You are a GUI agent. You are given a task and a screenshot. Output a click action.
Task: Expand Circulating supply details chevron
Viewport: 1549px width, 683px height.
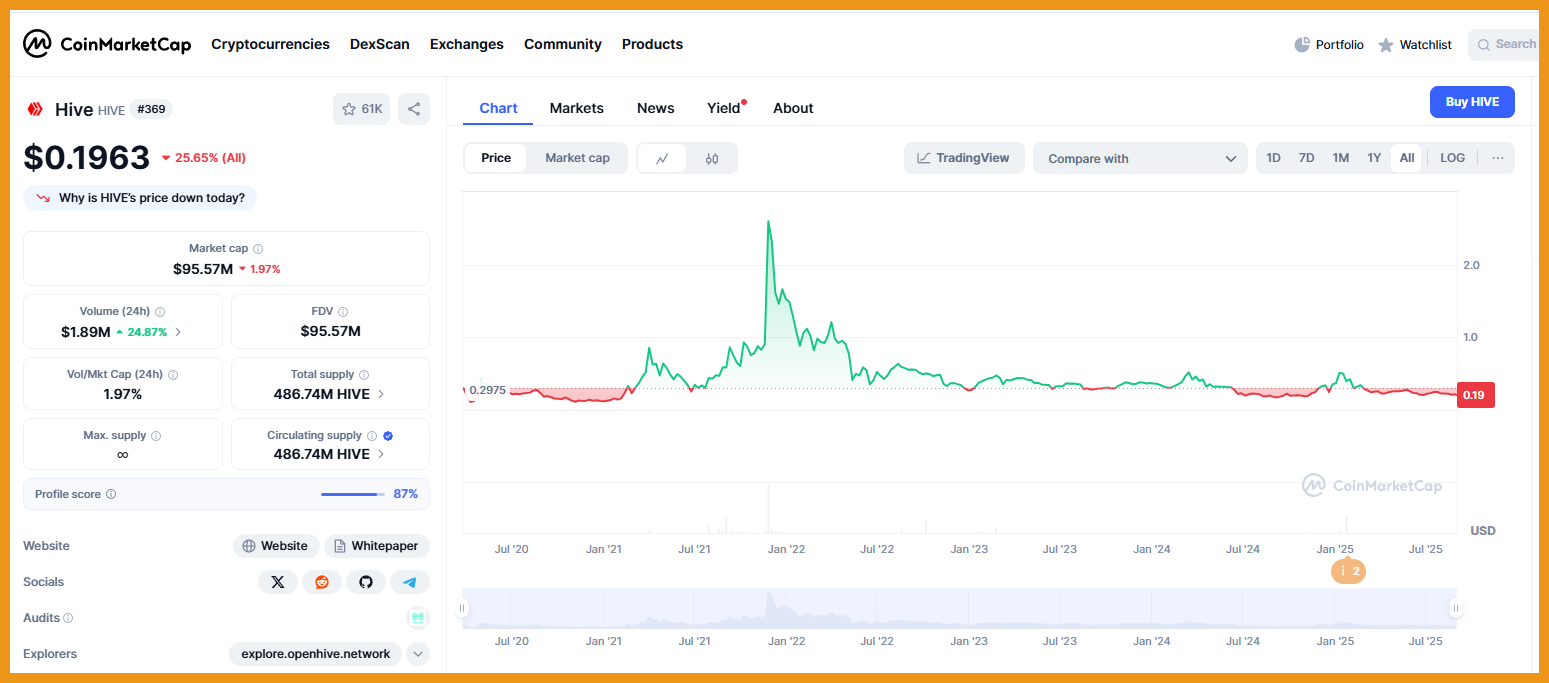(381, 454)
